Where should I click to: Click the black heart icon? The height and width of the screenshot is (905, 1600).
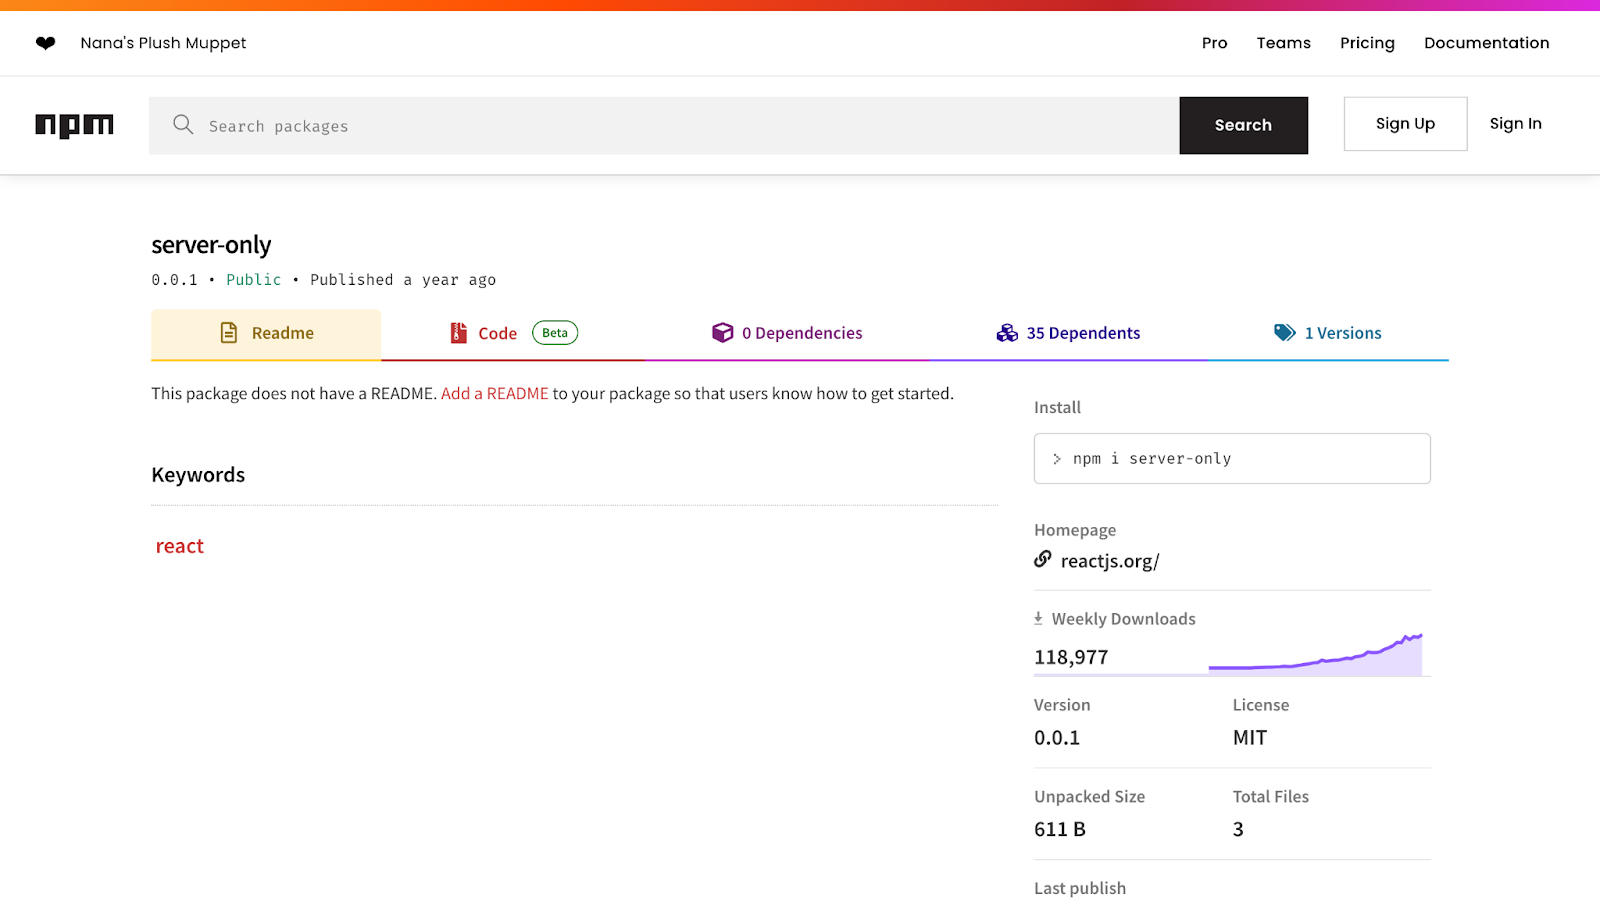click(x=45, y=43)
